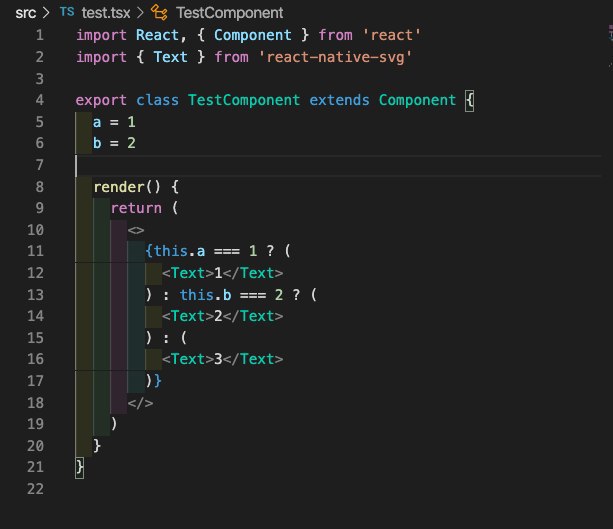
Task: Click the highlighted opening brace on line 4
Action: (x=470, y=100)
